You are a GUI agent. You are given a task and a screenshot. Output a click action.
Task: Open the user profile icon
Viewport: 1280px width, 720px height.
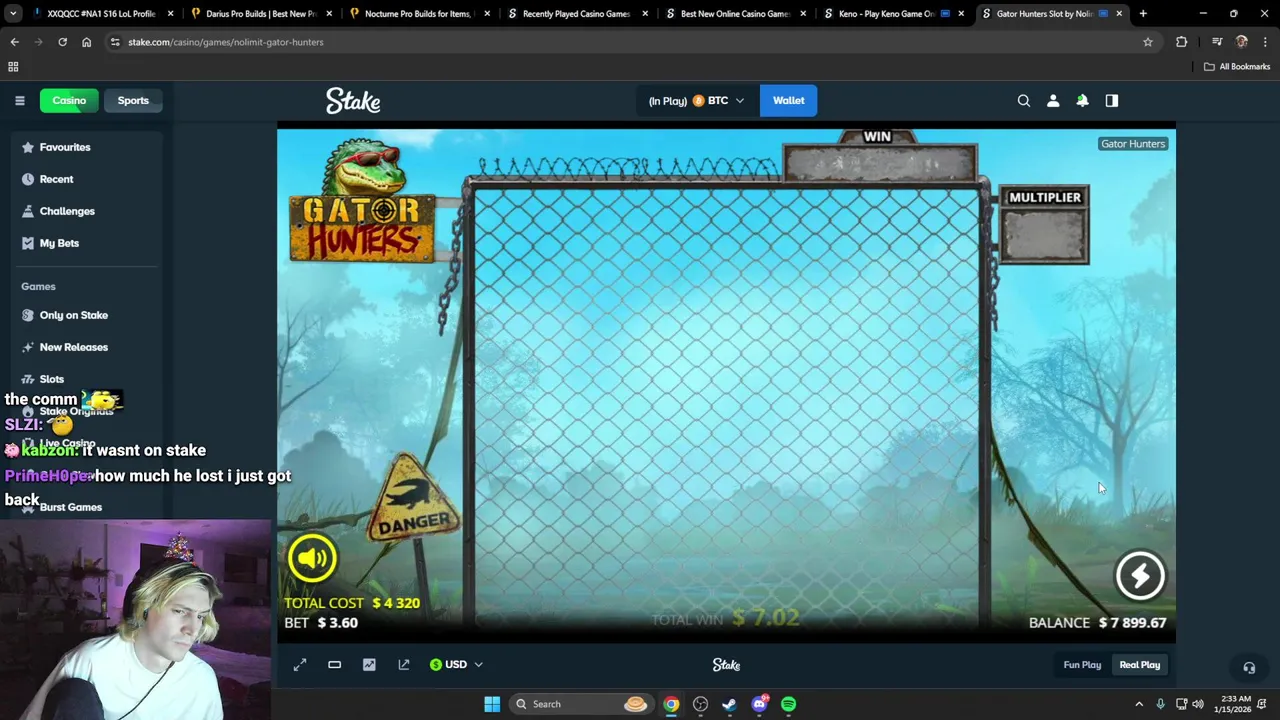pyautogui.click(x=1053, y=100)
